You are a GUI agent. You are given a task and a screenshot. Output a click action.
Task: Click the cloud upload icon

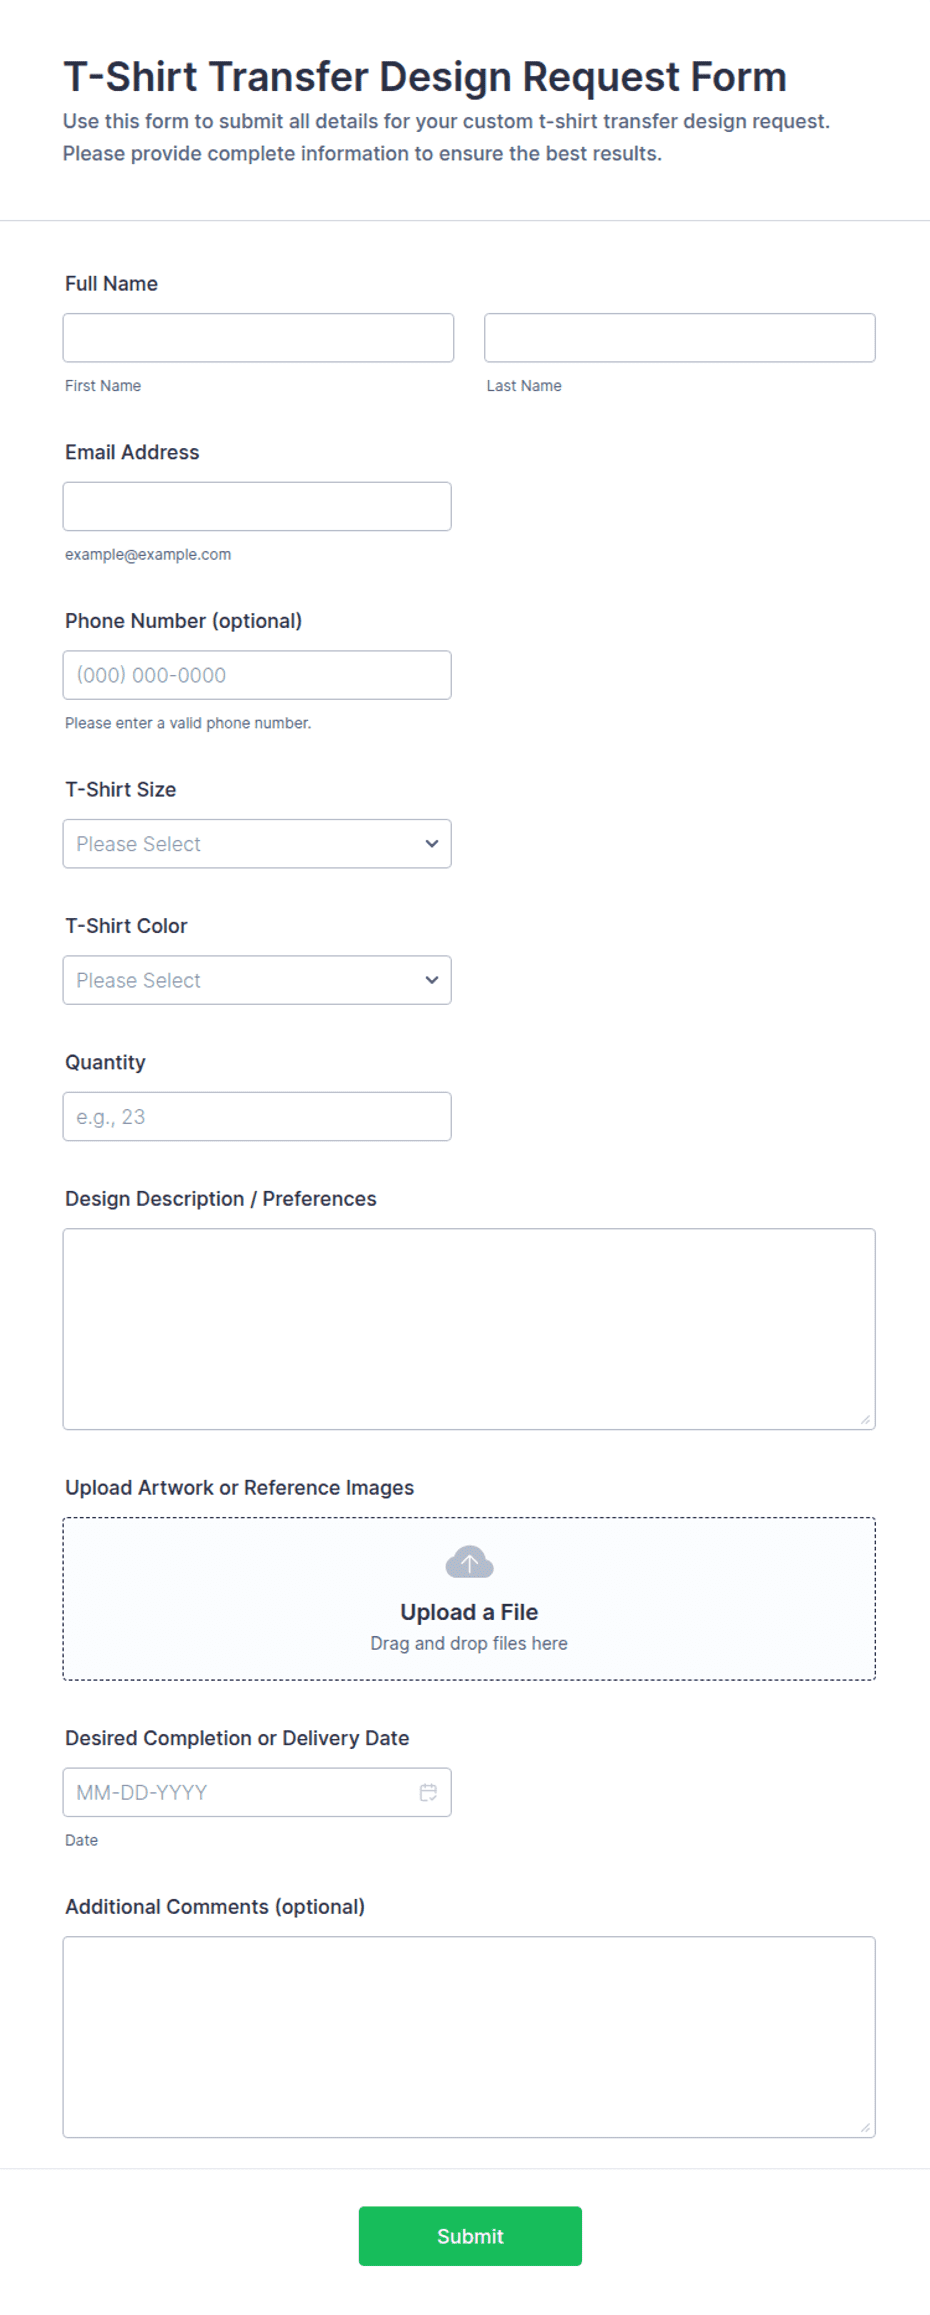[469, 1562]
